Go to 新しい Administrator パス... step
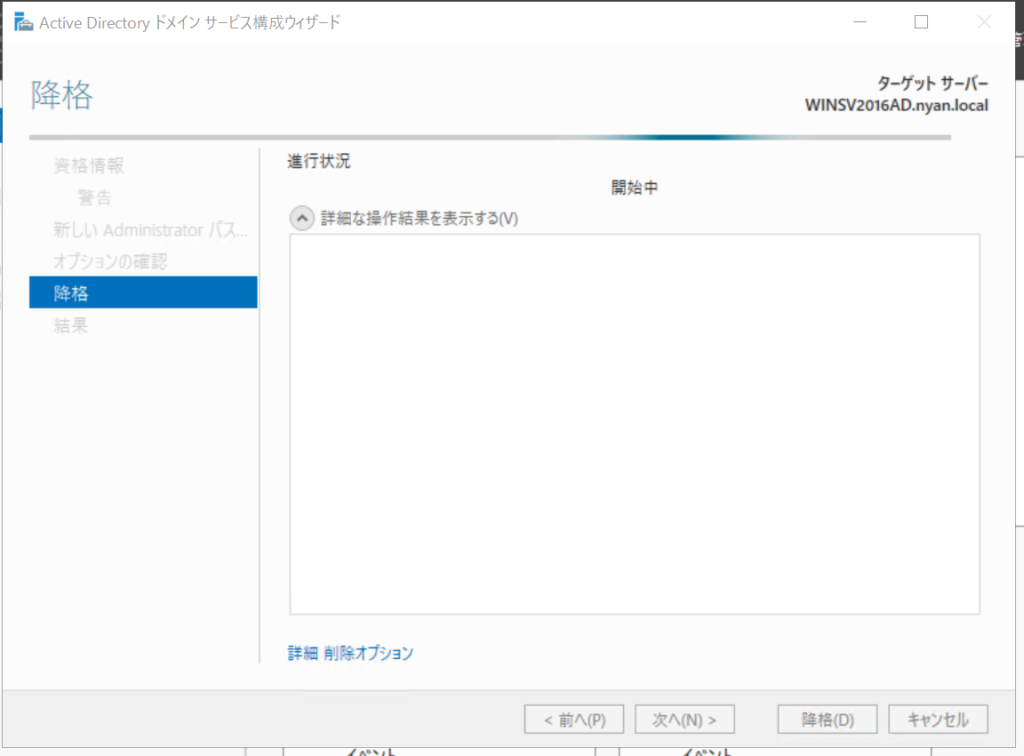1024x756 pixels. (x=150, y=230)
